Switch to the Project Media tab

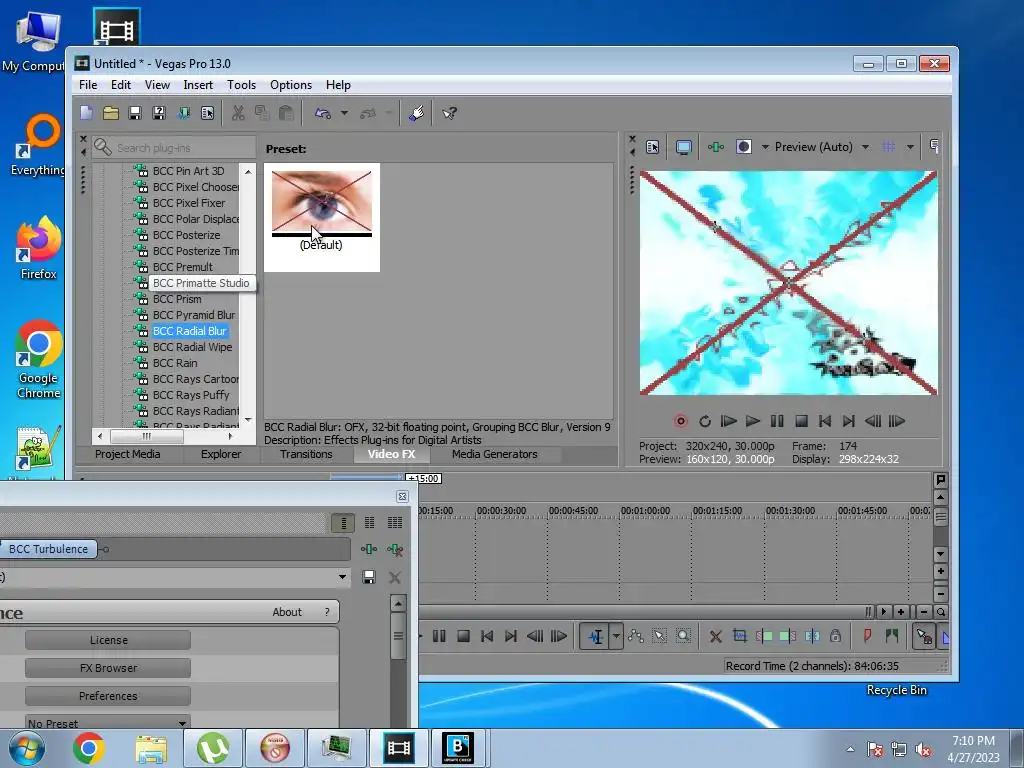(127, 455)
